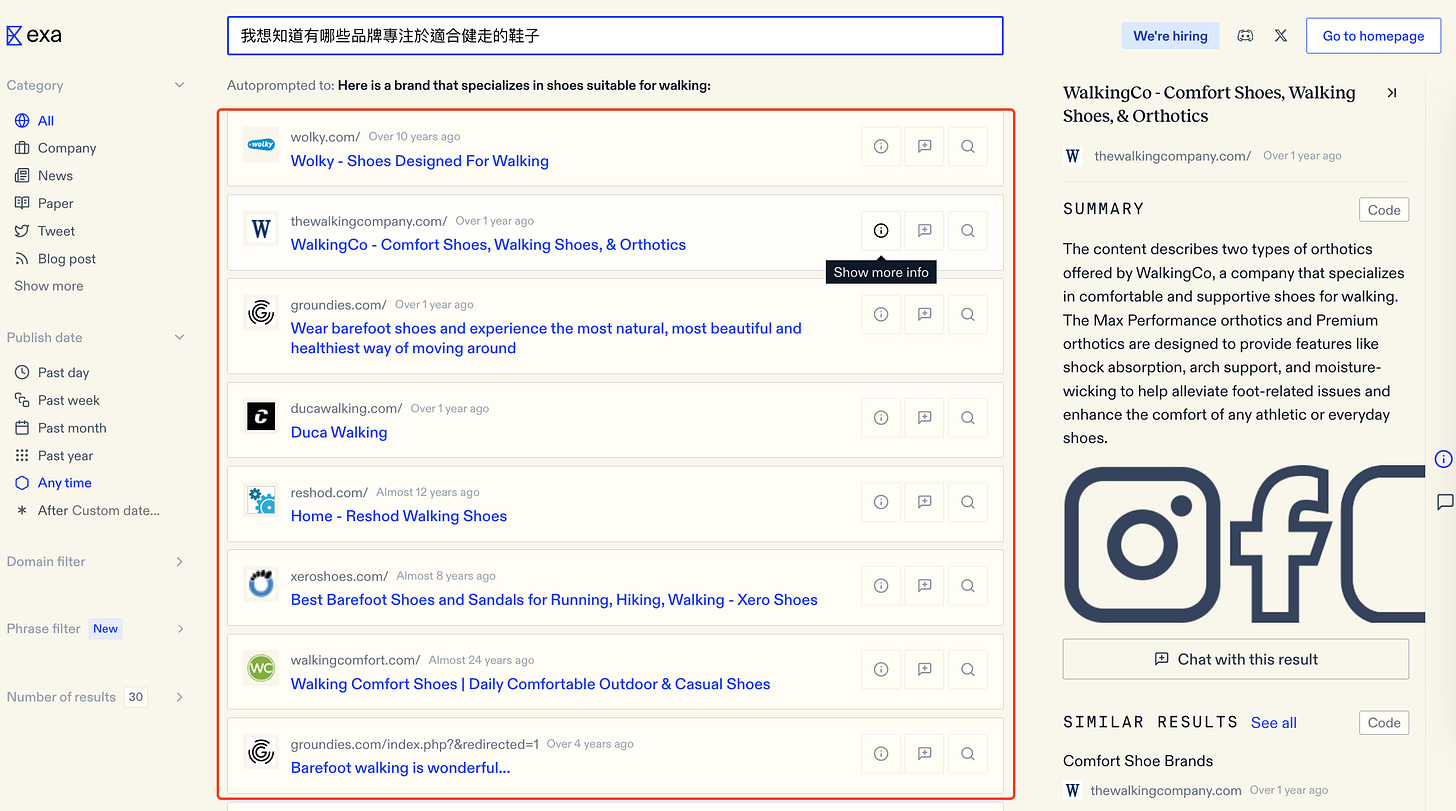Show more categories
The image size is (1456, 811).
49,286
